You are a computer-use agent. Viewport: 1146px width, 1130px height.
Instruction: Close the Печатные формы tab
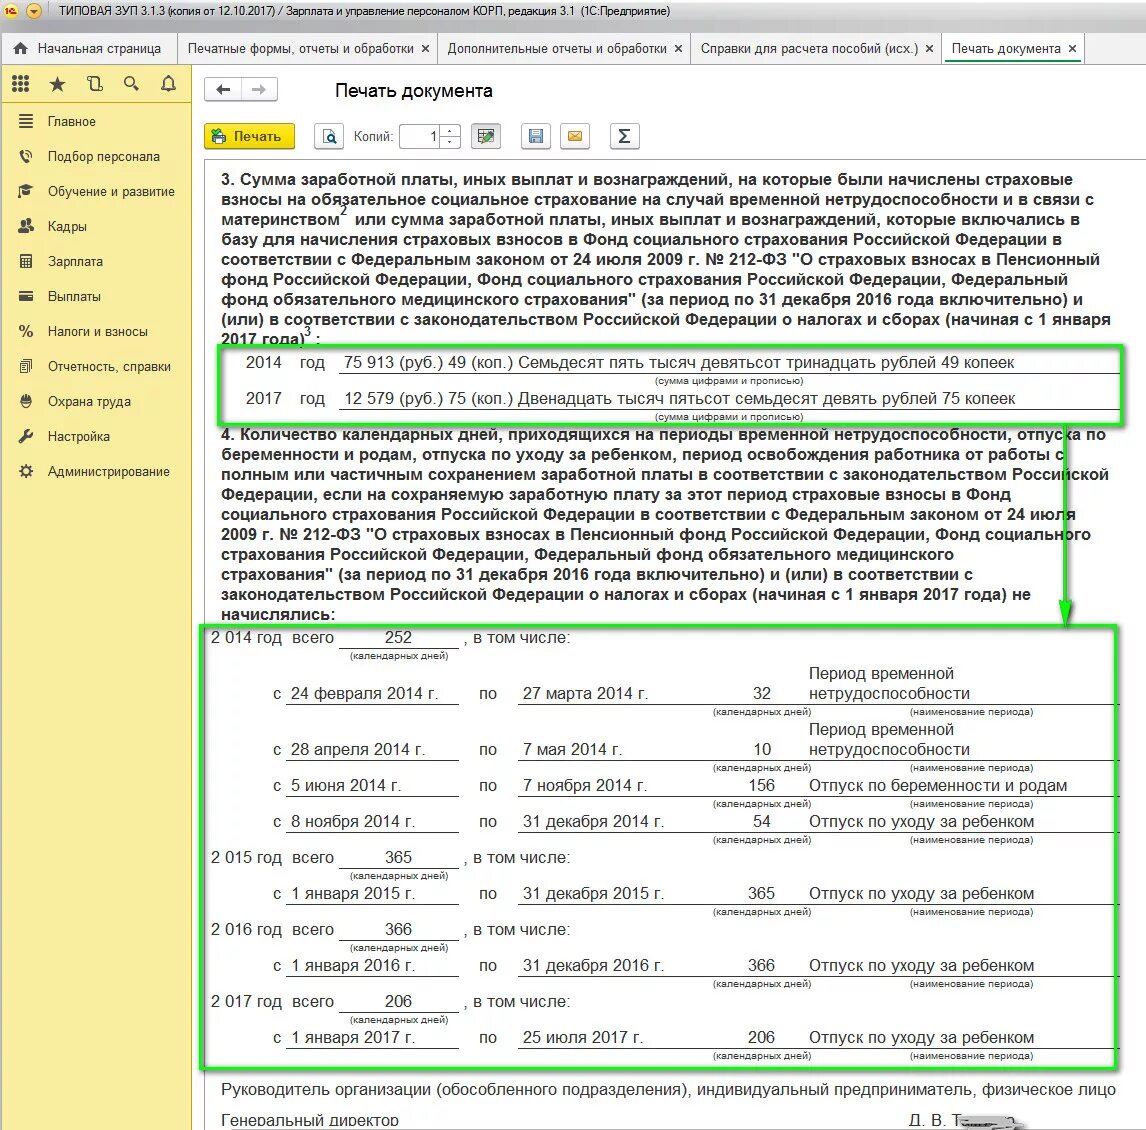[x=425, y=48]
